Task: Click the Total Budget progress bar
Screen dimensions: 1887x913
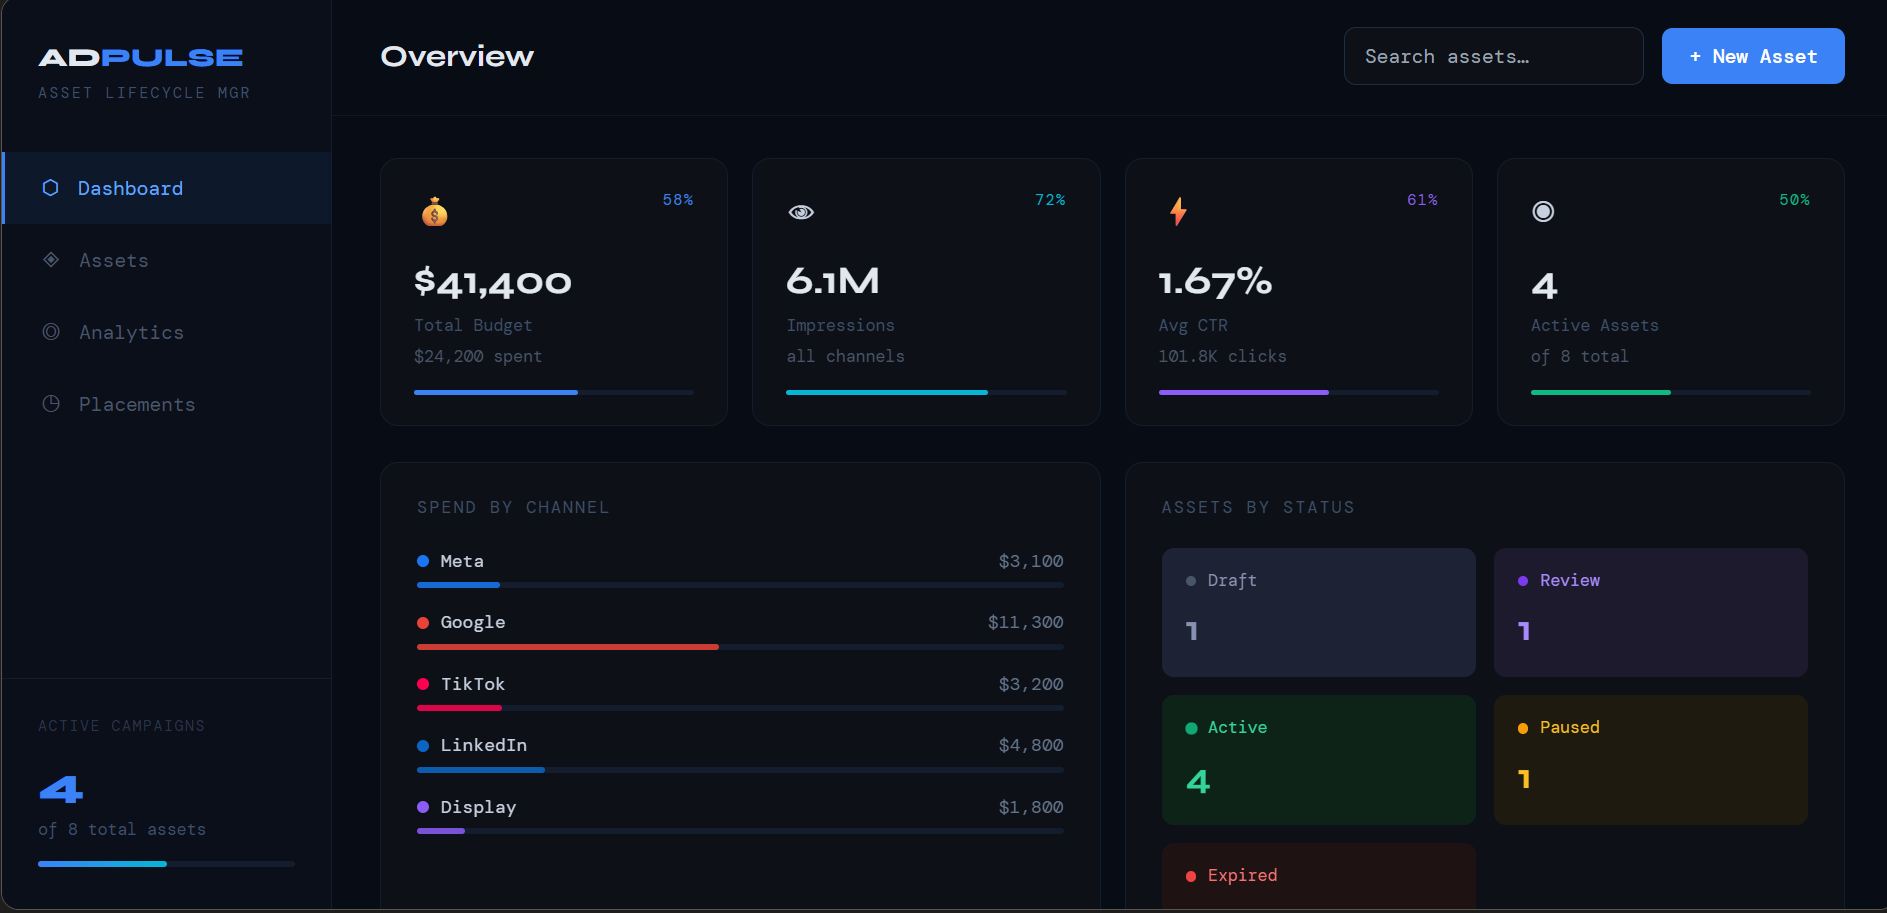Action: click(553, 392)
